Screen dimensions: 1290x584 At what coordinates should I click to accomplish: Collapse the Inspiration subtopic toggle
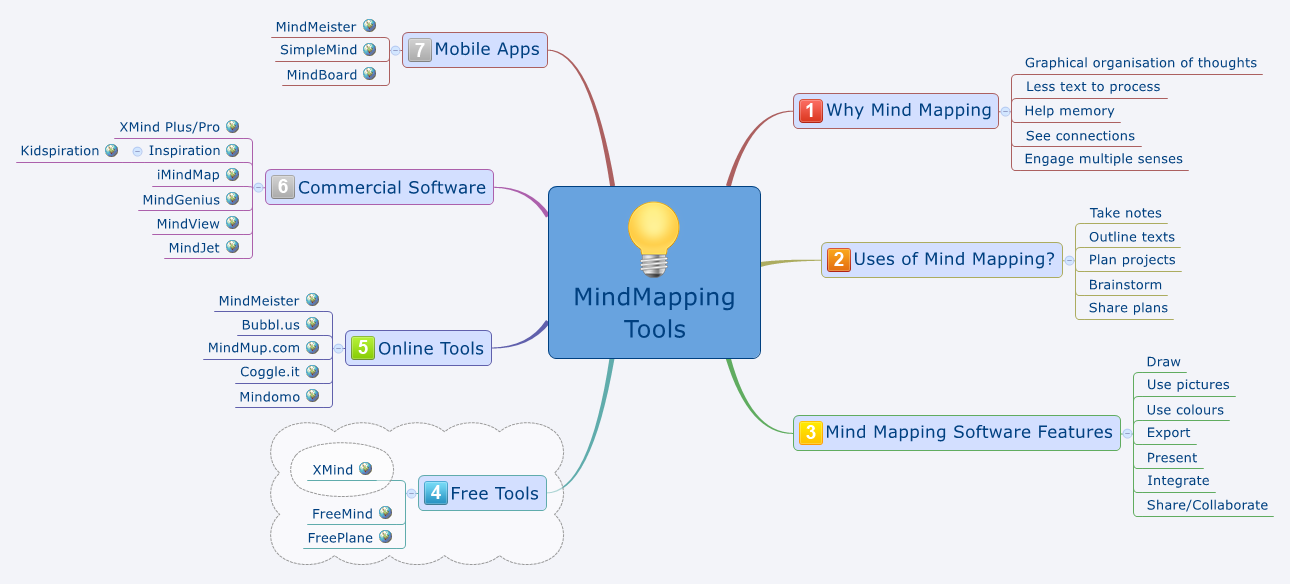click(137, 151)
